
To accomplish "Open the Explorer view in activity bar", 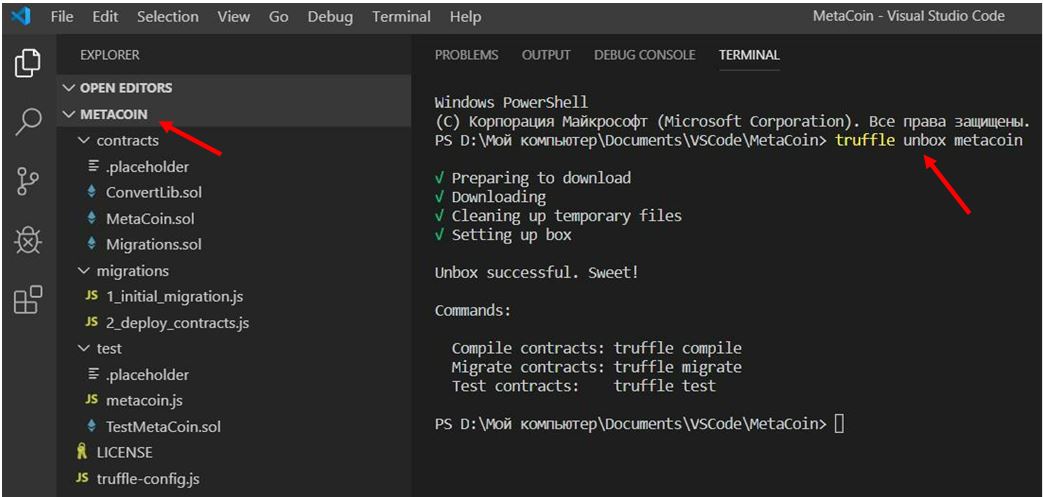I will (x=27, y=62).
